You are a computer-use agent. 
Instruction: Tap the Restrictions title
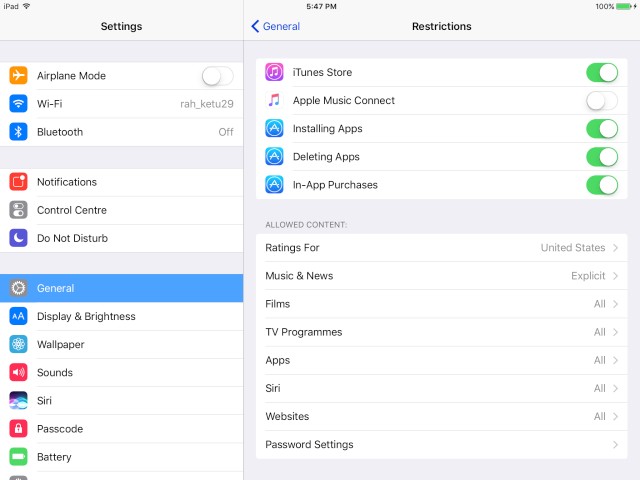[x=442, y=26]
